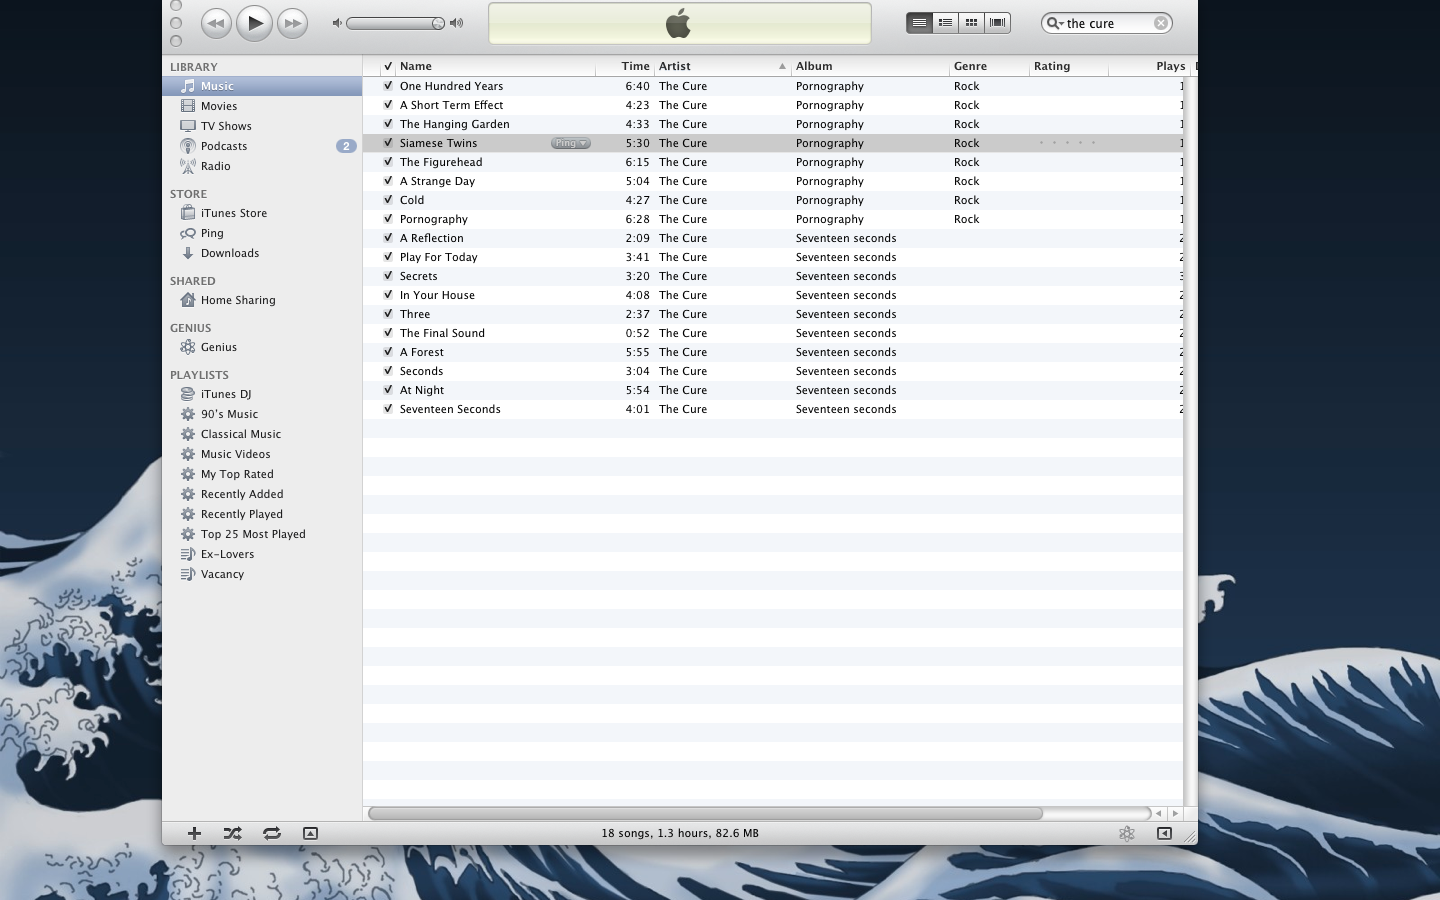Skip to previous track button
Image resolution: width=1440 pixels, height=900 pixels.
[x=216, y=23]
